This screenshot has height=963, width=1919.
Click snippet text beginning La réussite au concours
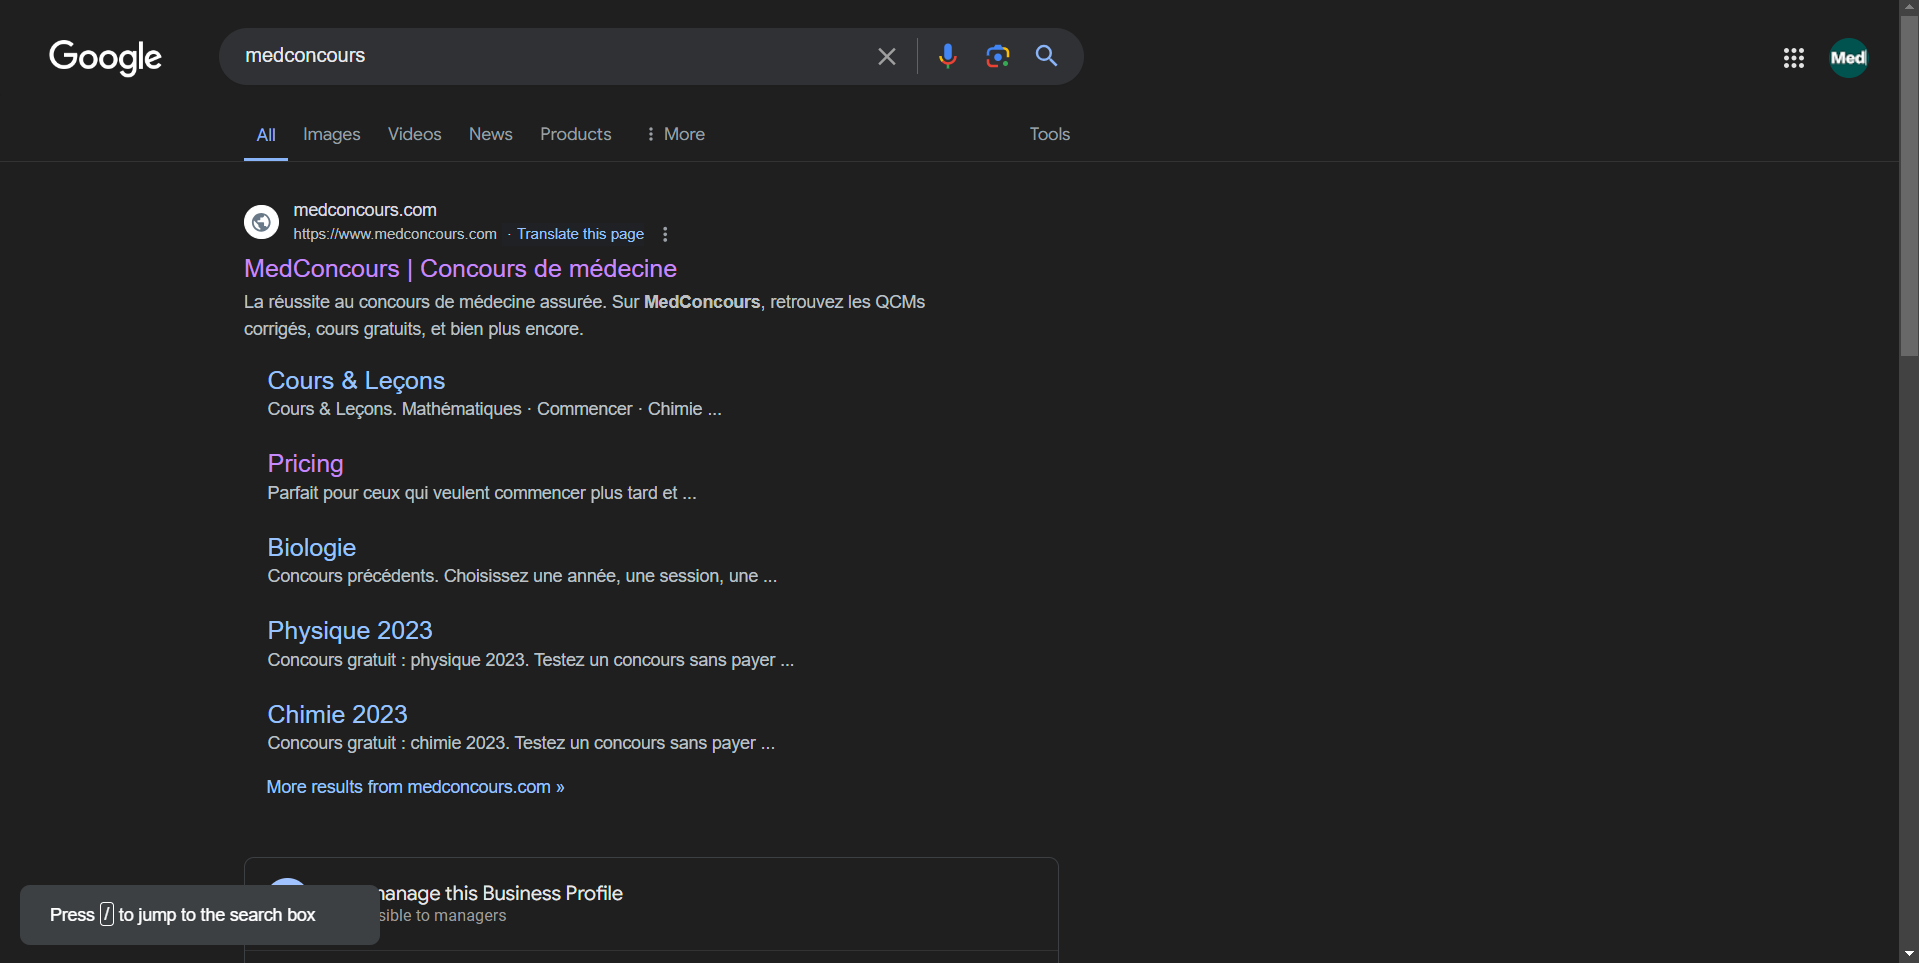point(584,315)
